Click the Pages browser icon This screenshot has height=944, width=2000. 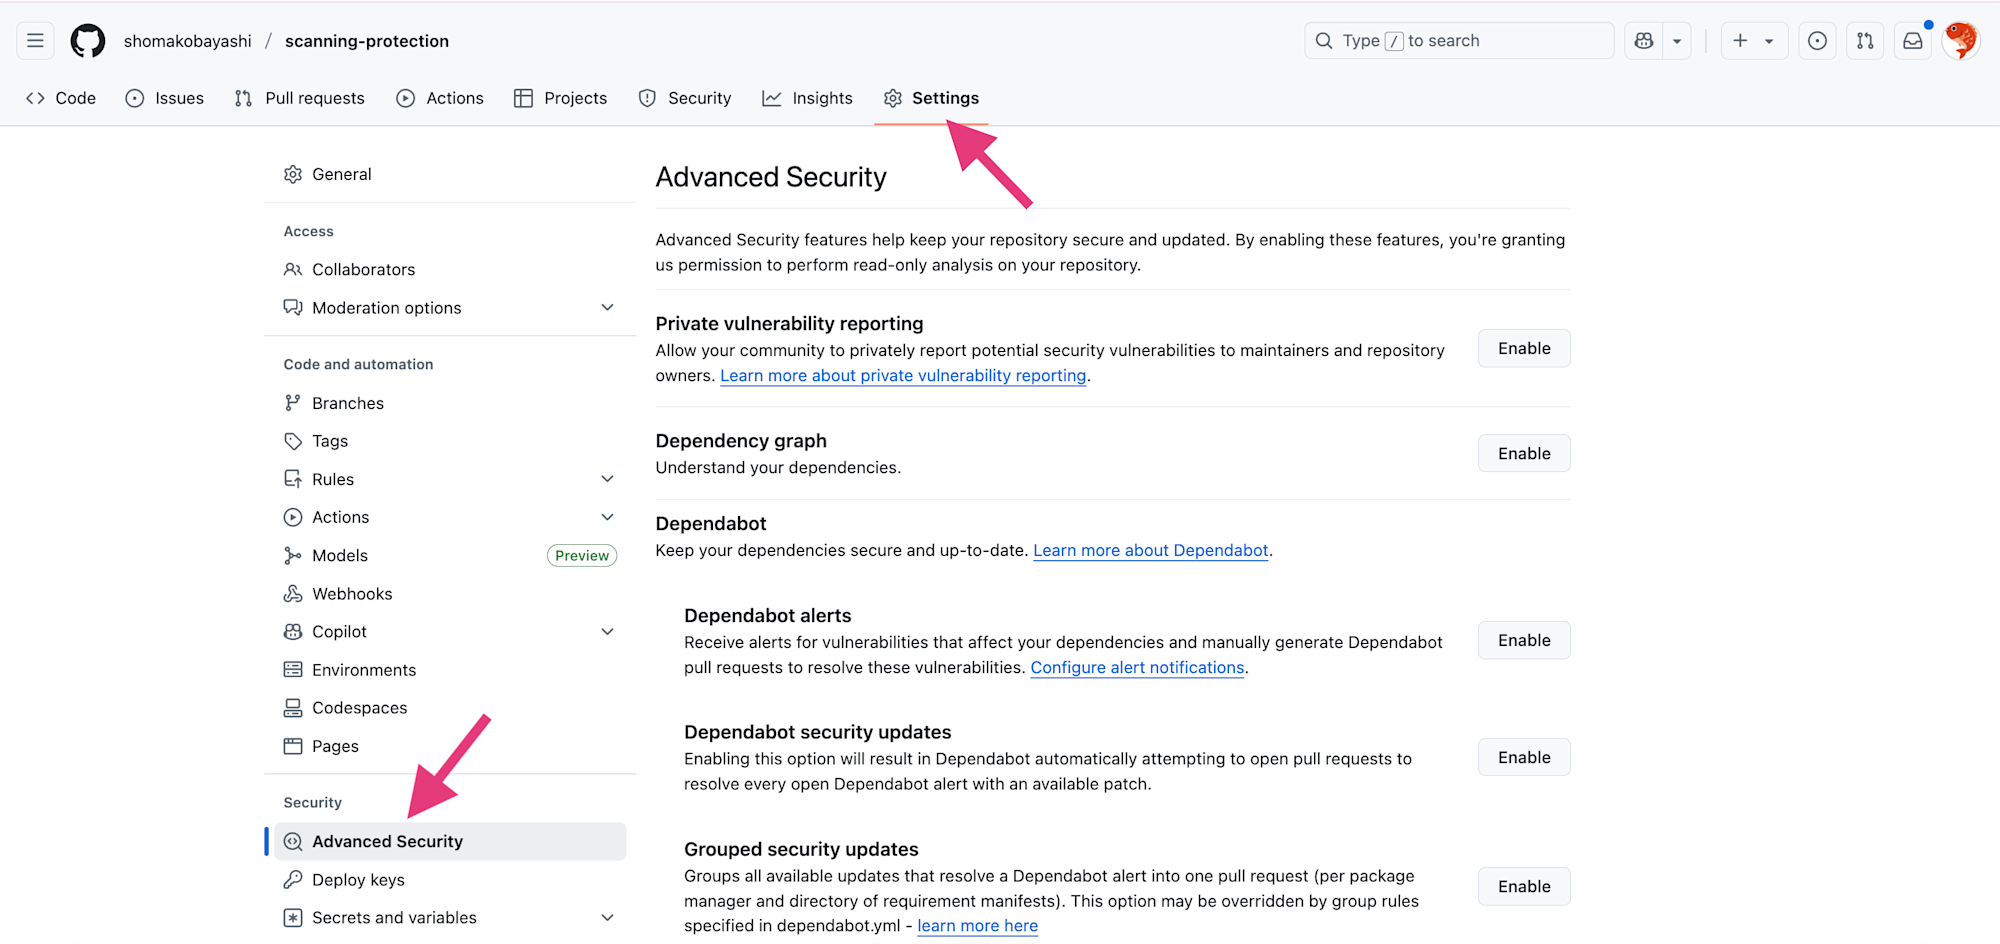293,746
